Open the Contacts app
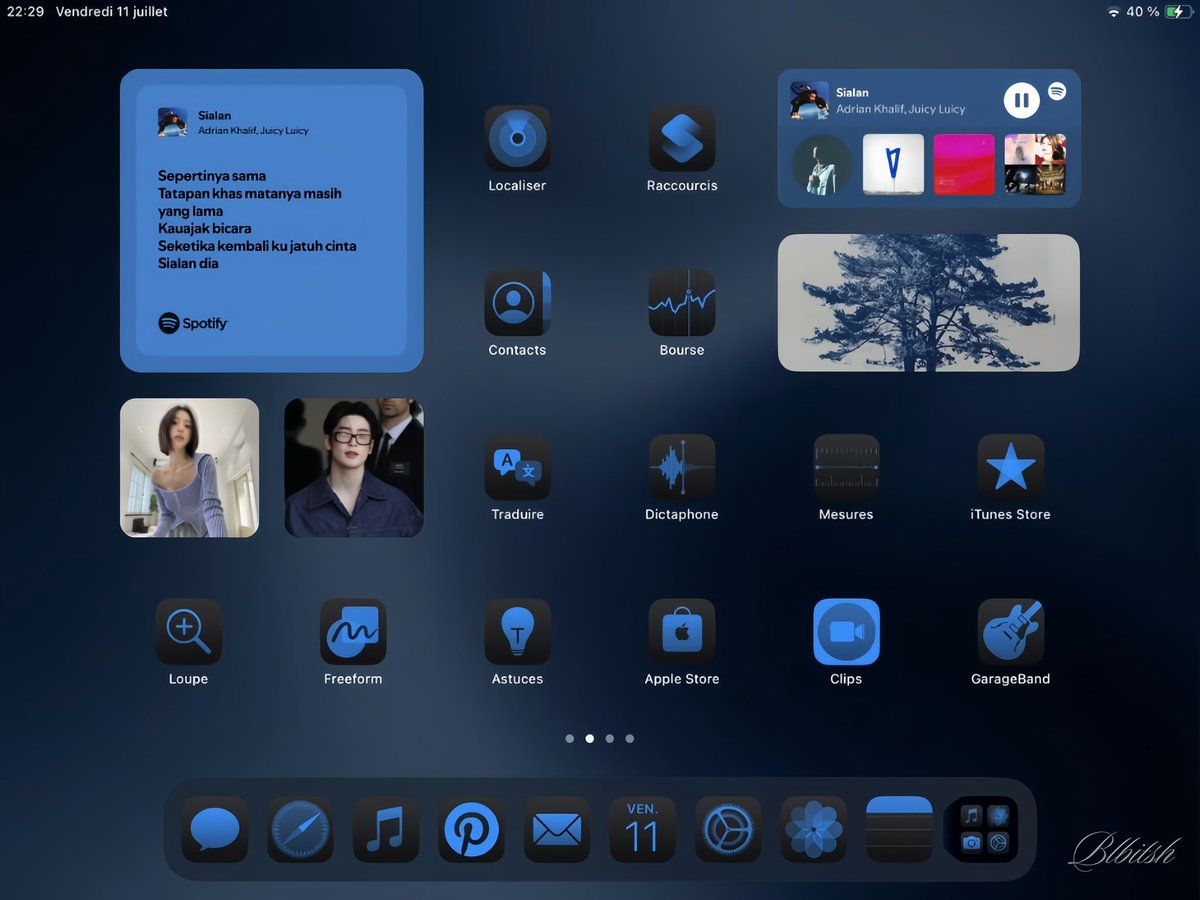Screen dimensions: 1200x900 517,303
